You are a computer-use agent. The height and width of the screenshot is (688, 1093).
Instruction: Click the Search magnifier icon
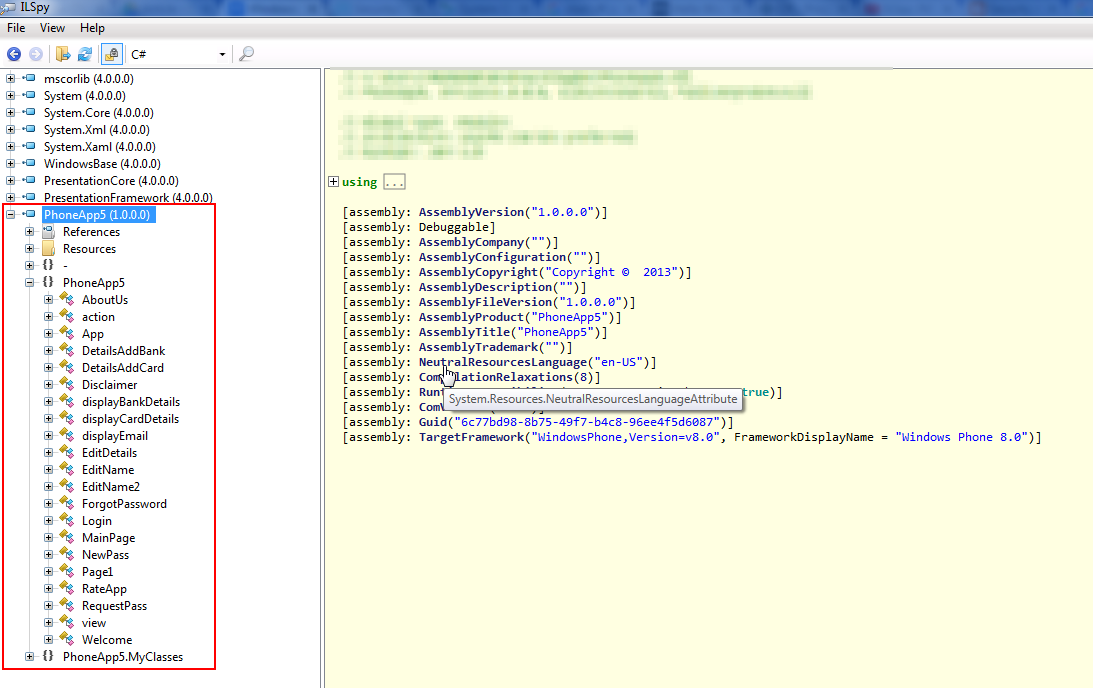point(246,54)
